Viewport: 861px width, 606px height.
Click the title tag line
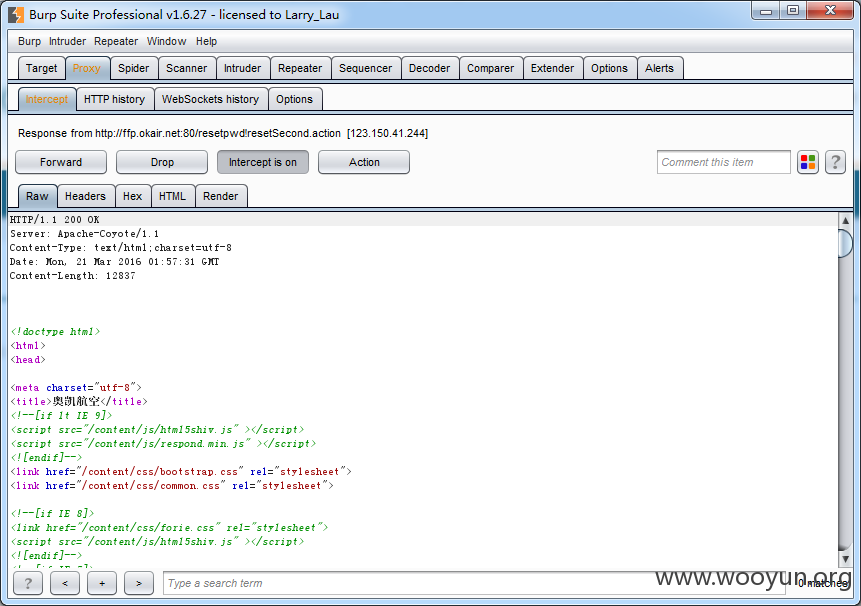pyautogui.click(x=79, y=402)
